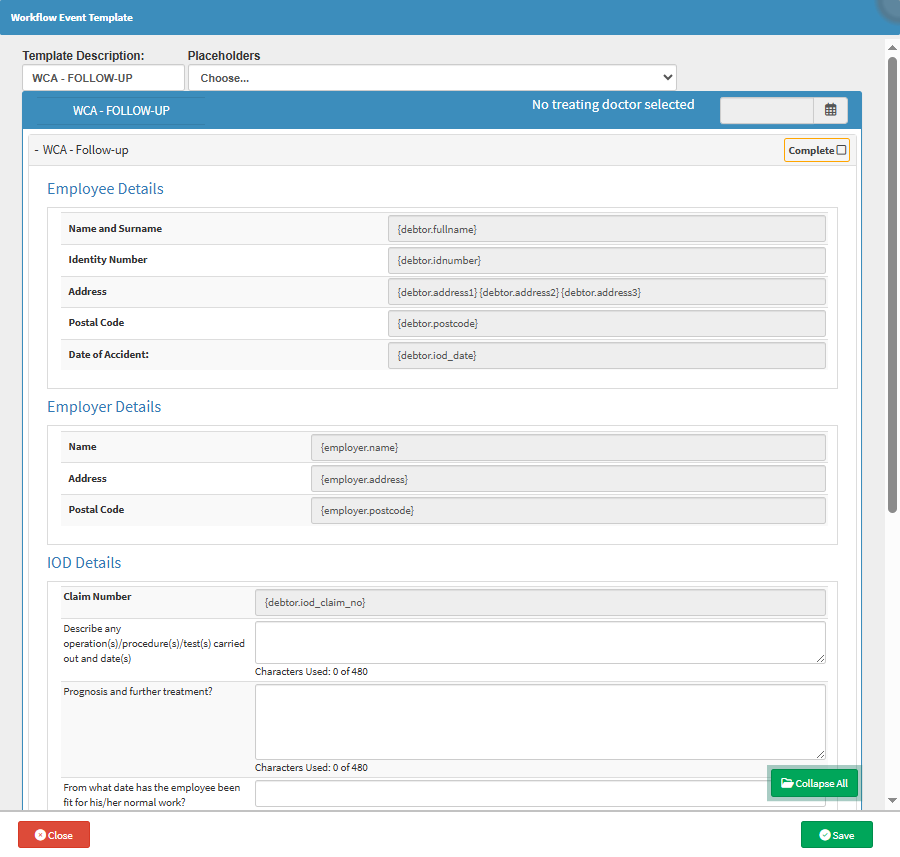Click the date field beside the calendar icon
The image size is (900, 857).
coord(766,110)
